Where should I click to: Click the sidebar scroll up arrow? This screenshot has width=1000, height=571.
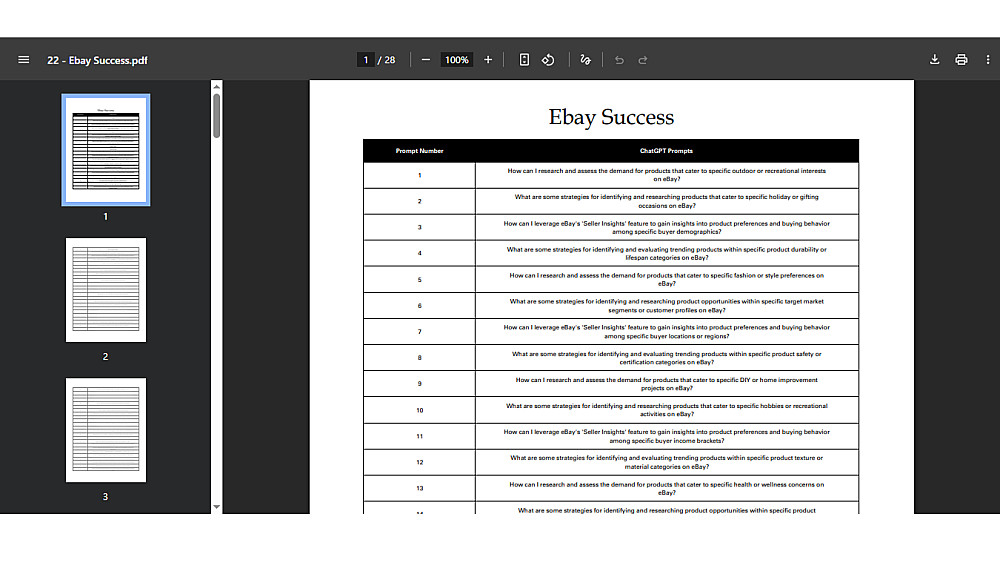217,87
